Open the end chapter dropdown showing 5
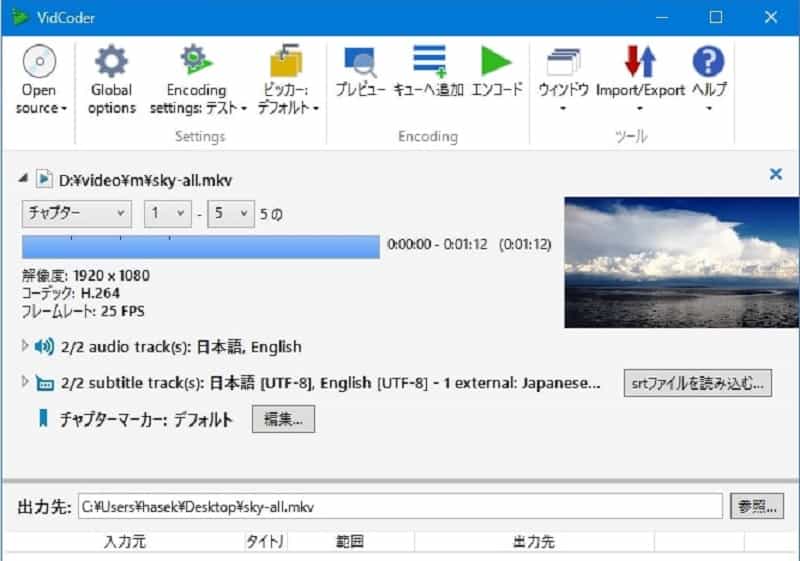Screen dimensions: 800x561 (231, 213)
